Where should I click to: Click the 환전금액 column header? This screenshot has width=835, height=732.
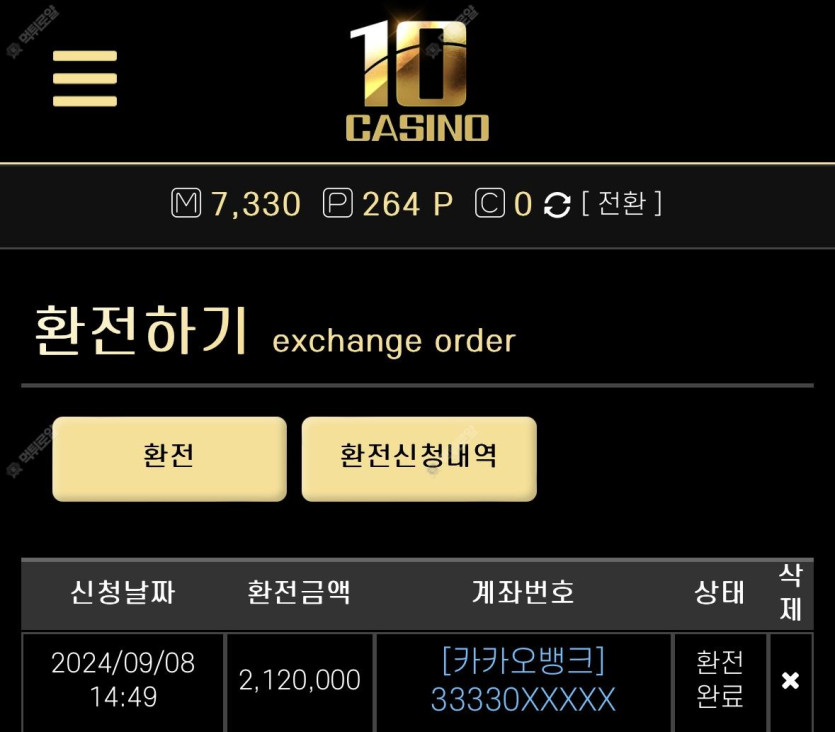[299, 593]
